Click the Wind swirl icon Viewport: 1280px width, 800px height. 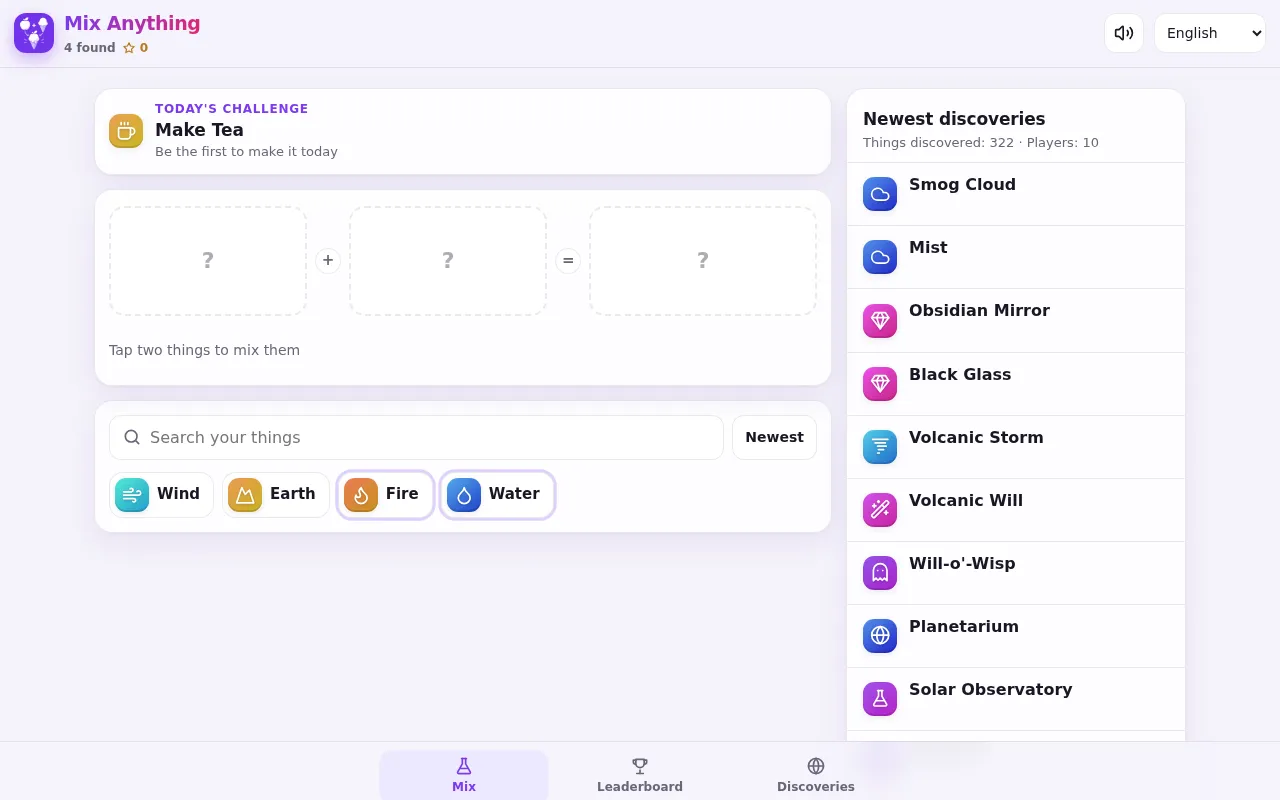coord(132,495)
